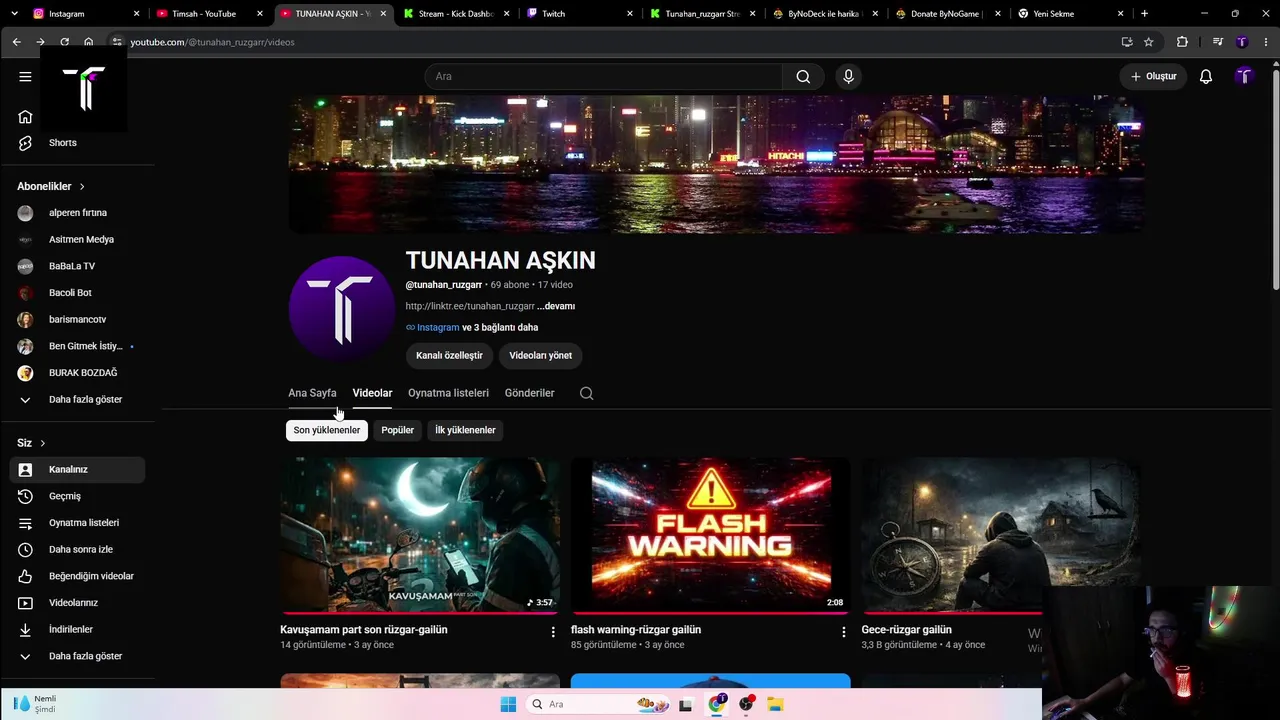Screen dimensions: 1280x720
Task: Open the YouTube account avatar menu
Action: click(x=1243, y=77)
